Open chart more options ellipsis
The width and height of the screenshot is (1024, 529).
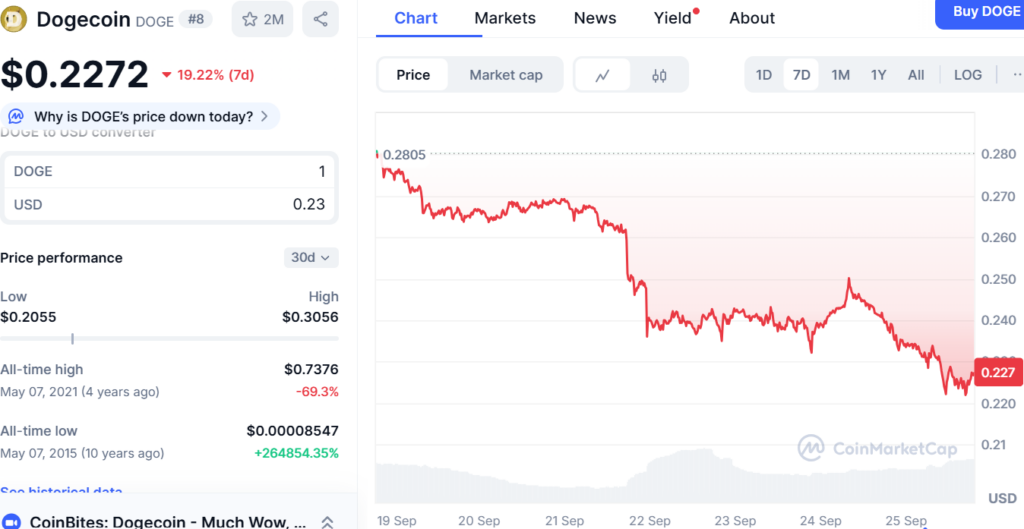(1015, 75)
